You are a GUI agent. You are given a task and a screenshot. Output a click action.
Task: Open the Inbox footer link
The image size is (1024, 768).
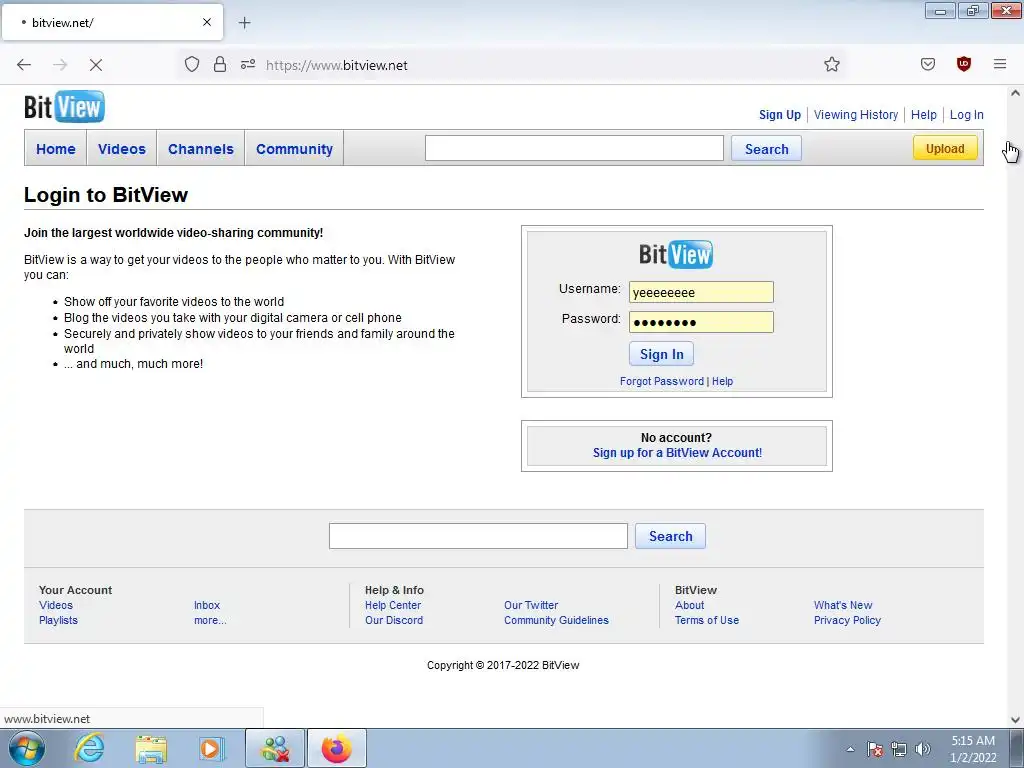pyautogui.click(x=207, y=605)
